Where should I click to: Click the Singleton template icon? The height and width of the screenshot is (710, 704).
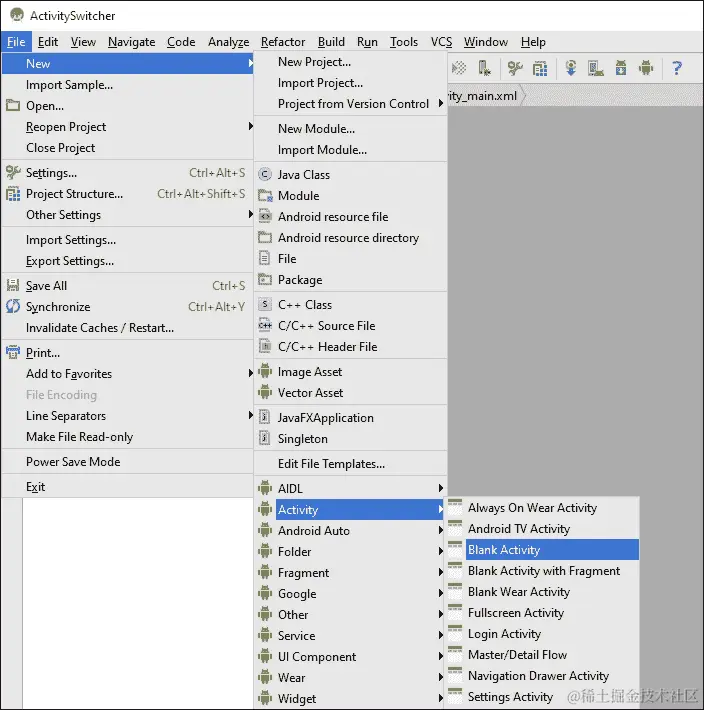click(x=264, y=438)
